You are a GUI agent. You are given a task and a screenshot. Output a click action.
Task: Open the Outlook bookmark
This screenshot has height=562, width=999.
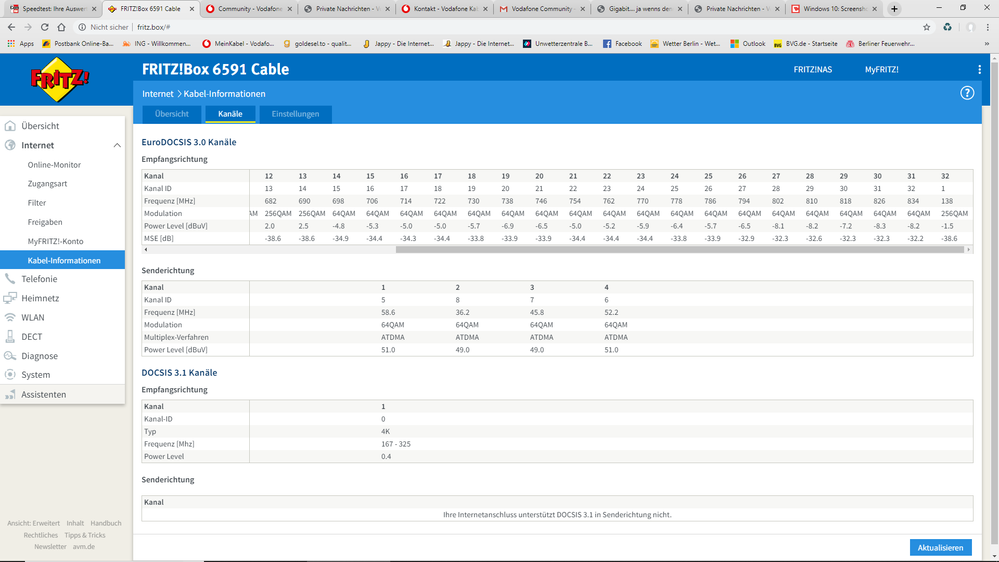point(747,44)
